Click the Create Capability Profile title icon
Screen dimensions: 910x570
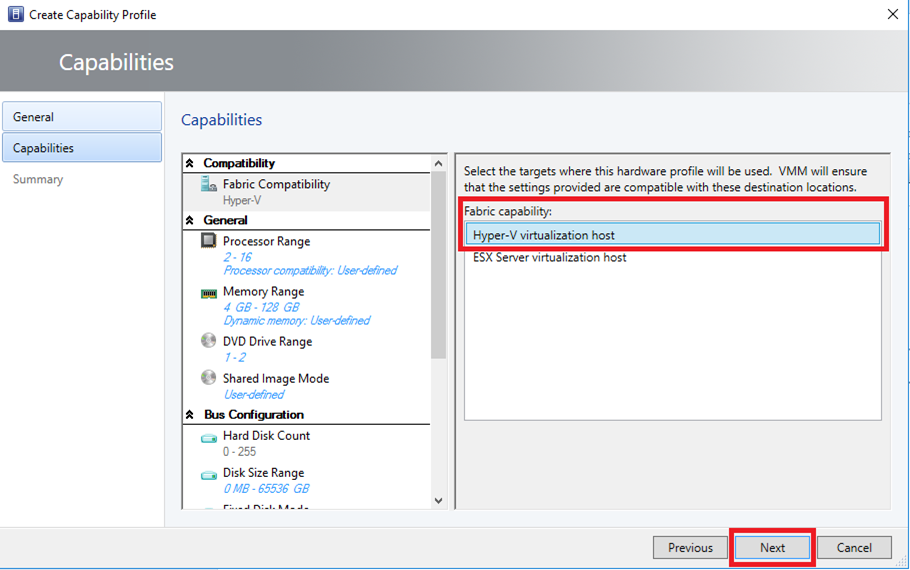coord(15,15)
